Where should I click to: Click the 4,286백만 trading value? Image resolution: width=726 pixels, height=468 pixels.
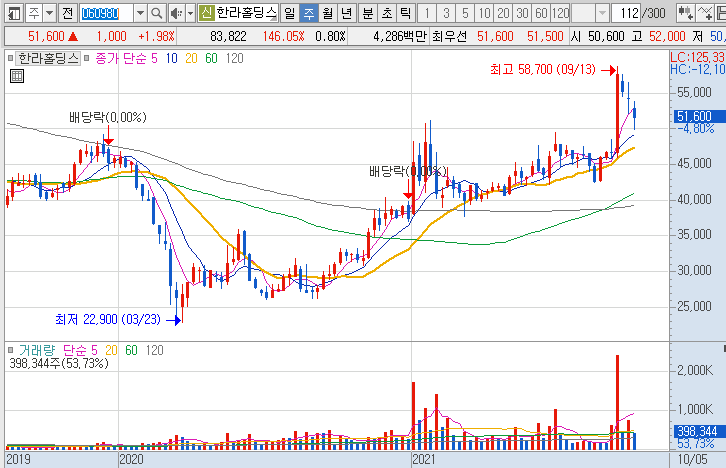click(x=400, y=37)
